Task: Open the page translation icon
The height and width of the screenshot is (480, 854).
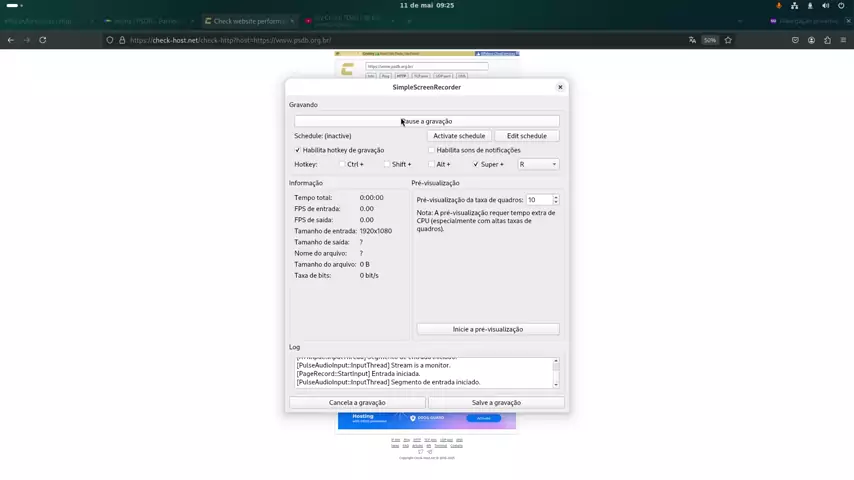Action: coord(692,40)
